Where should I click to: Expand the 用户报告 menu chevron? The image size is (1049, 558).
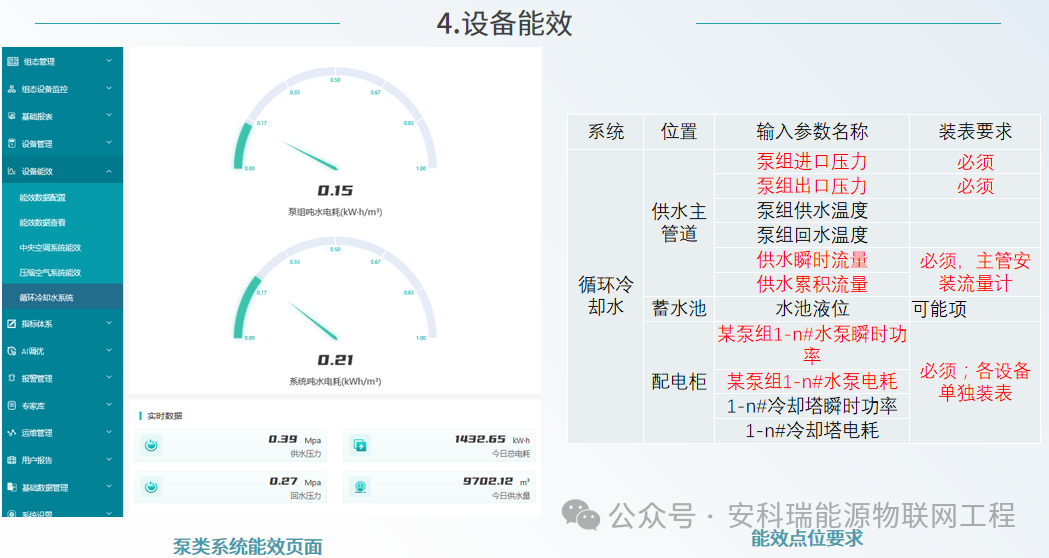coord(109,460)
